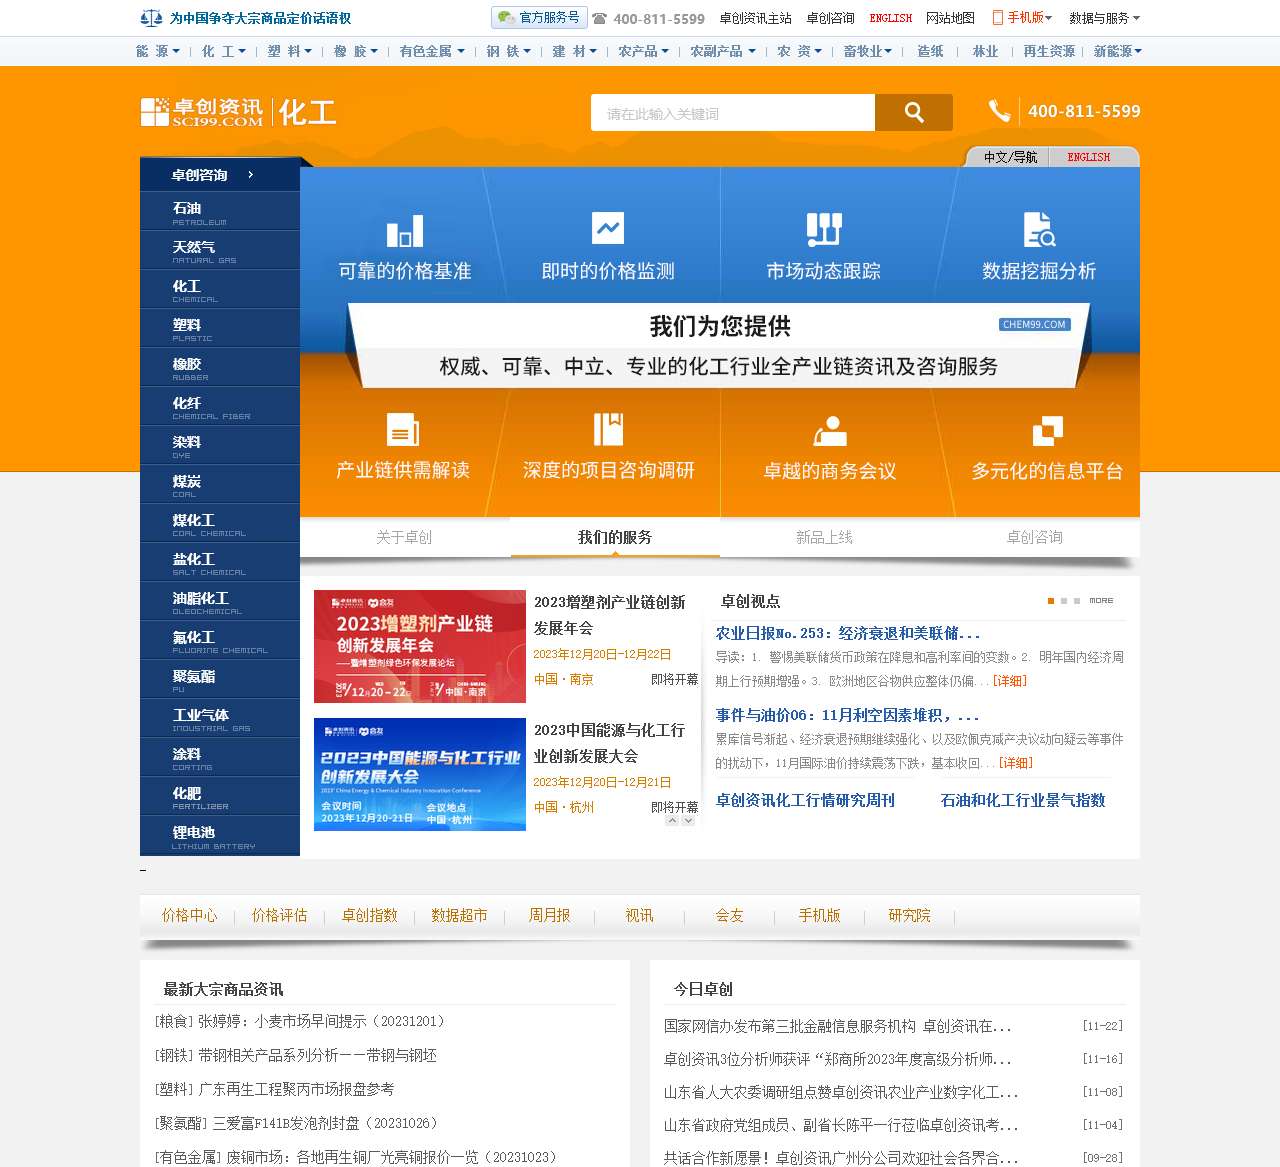
Task: Open 煤化工 Coal Chemical in the sidebar
Action: click(220, 523)
